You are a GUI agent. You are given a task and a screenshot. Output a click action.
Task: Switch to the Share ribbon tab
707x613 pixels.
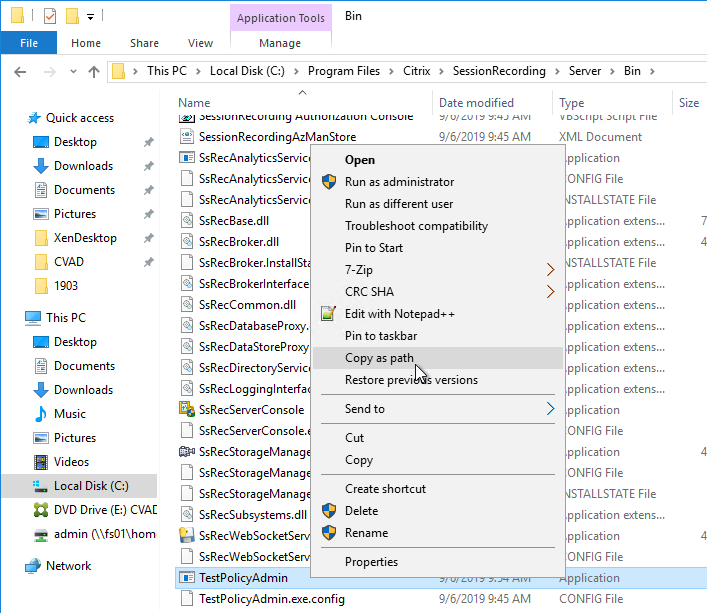144,43
